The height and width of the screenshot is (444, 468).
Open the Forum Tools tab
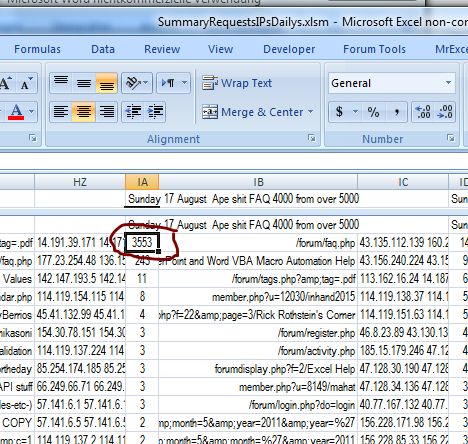tap(374, 49)
